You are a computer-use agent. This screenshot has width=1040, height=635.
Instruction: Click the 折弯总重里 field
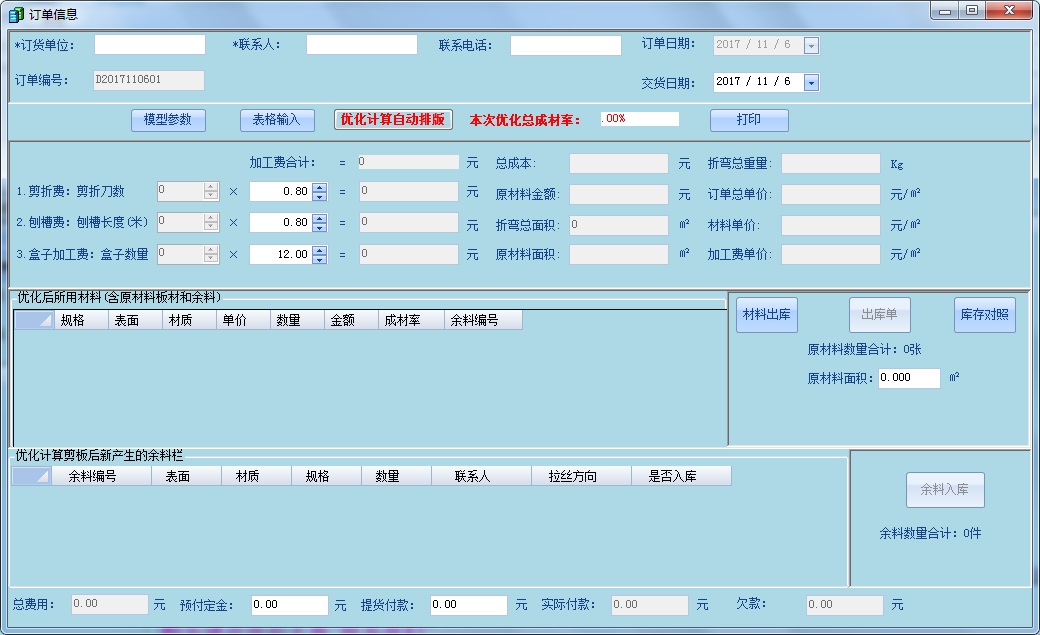coord(831,164)
